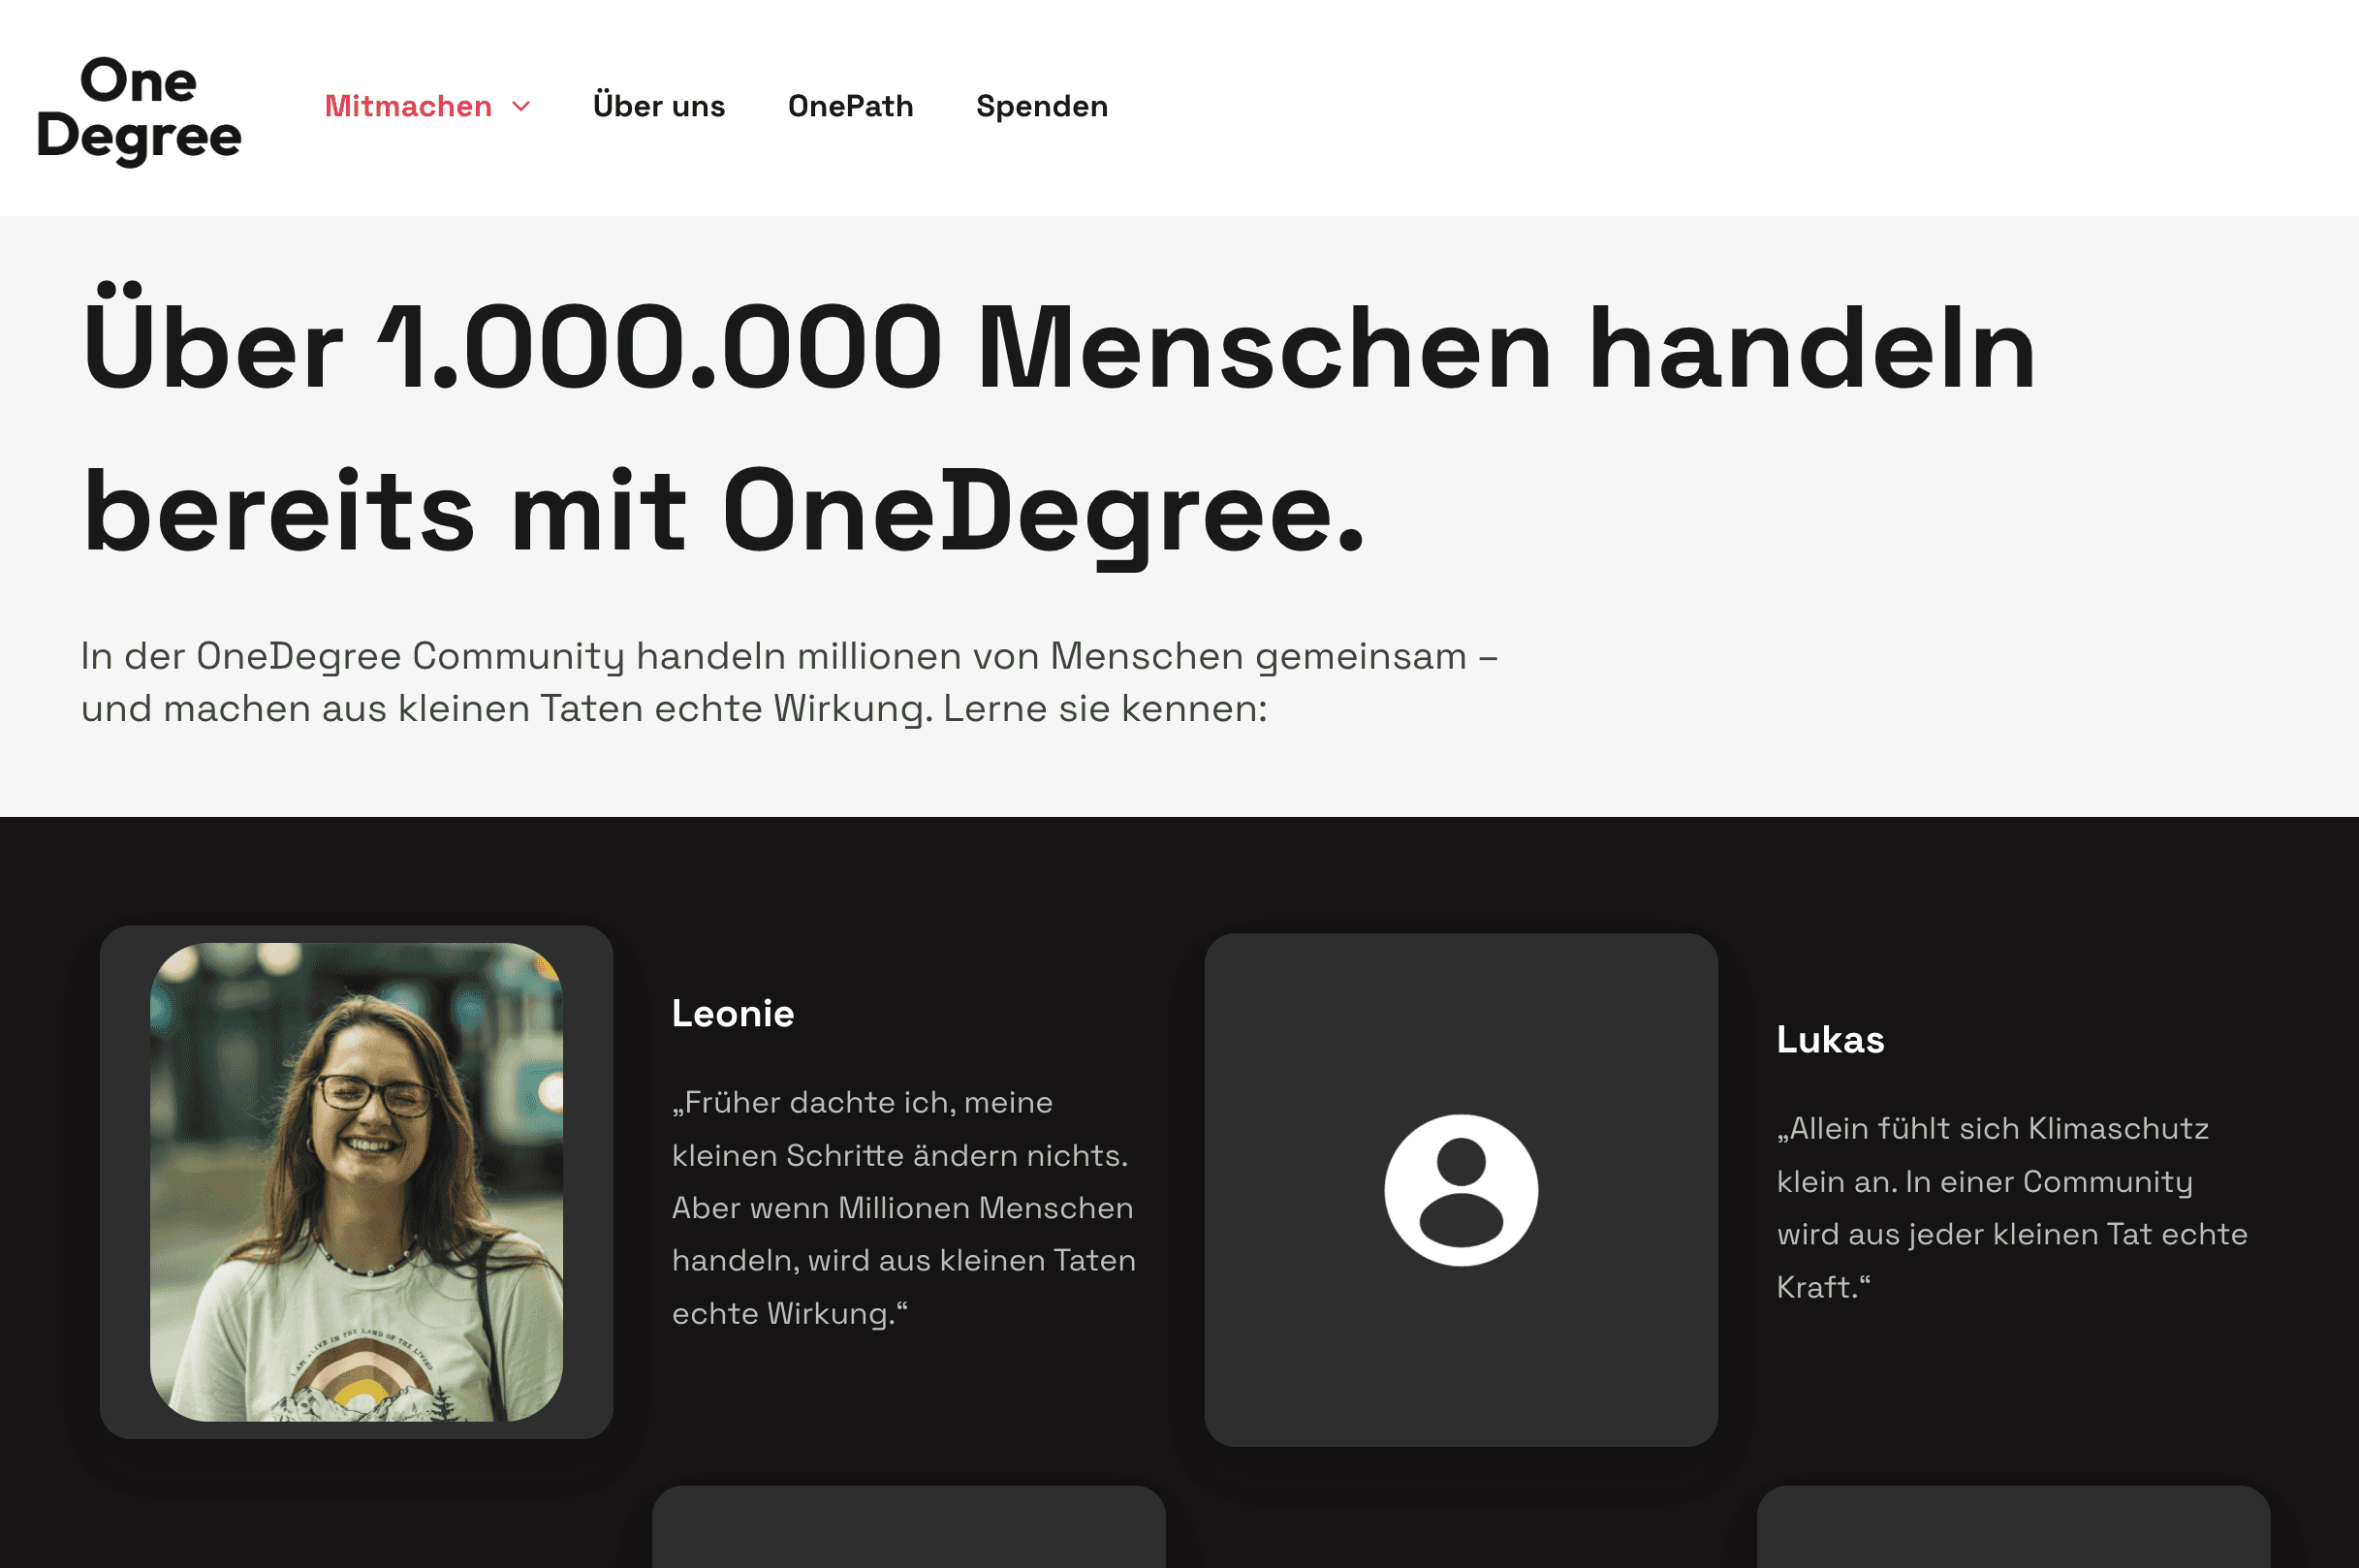Open the Mitmachen menu item
The height and width of the screenshot is (1568, 2359).
tap(408, 106)
